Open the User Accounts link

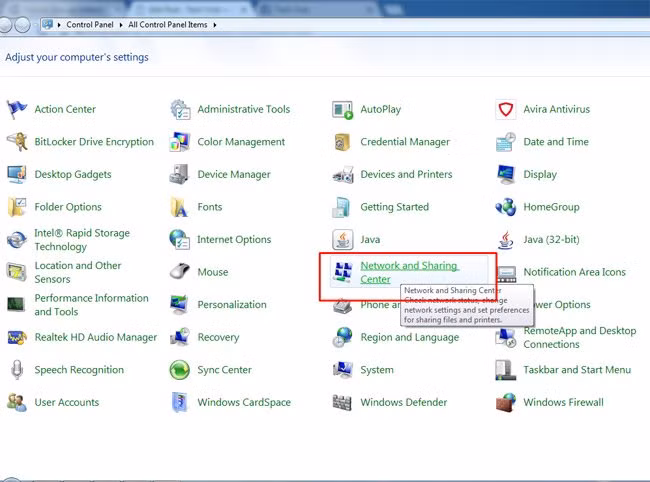(x=67, y=402)
